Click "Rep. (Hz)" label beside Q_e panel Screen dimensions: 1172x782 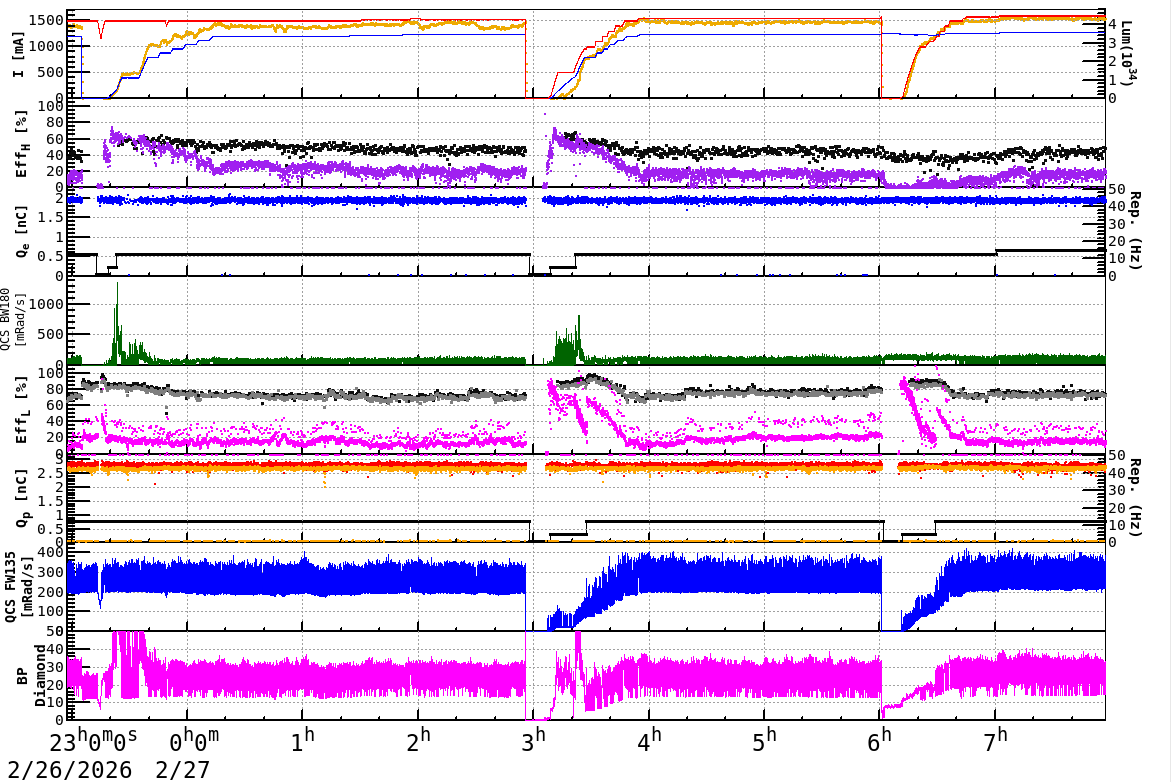tap(1135, 231)
